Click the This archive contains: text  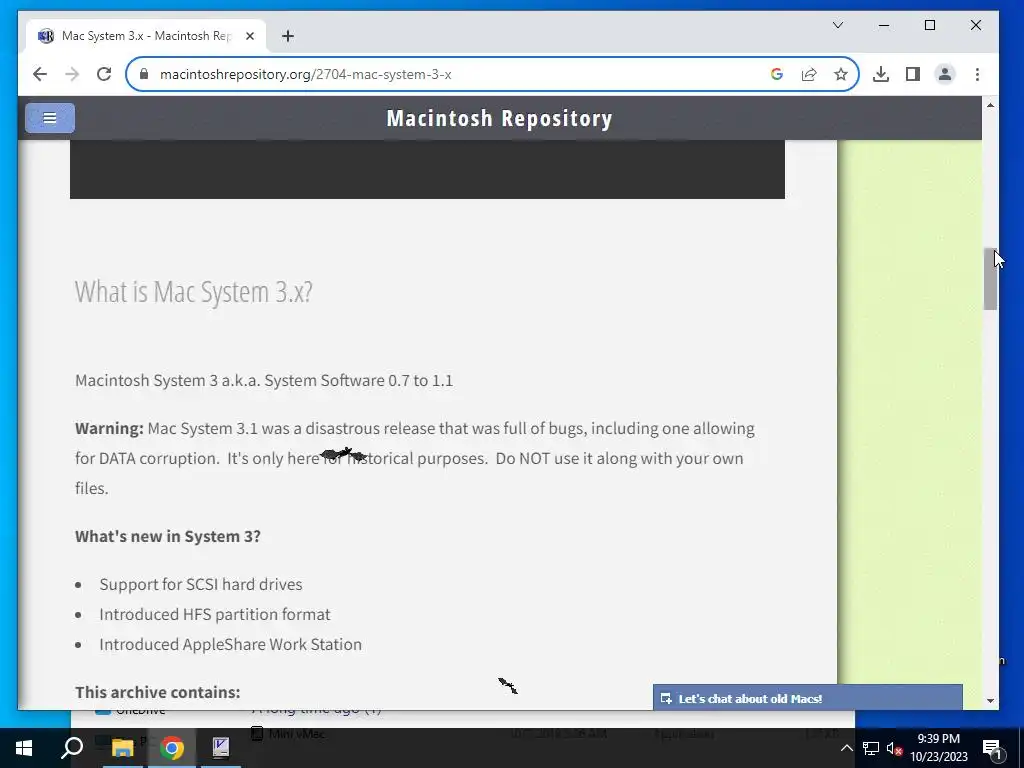coord(157,692)
